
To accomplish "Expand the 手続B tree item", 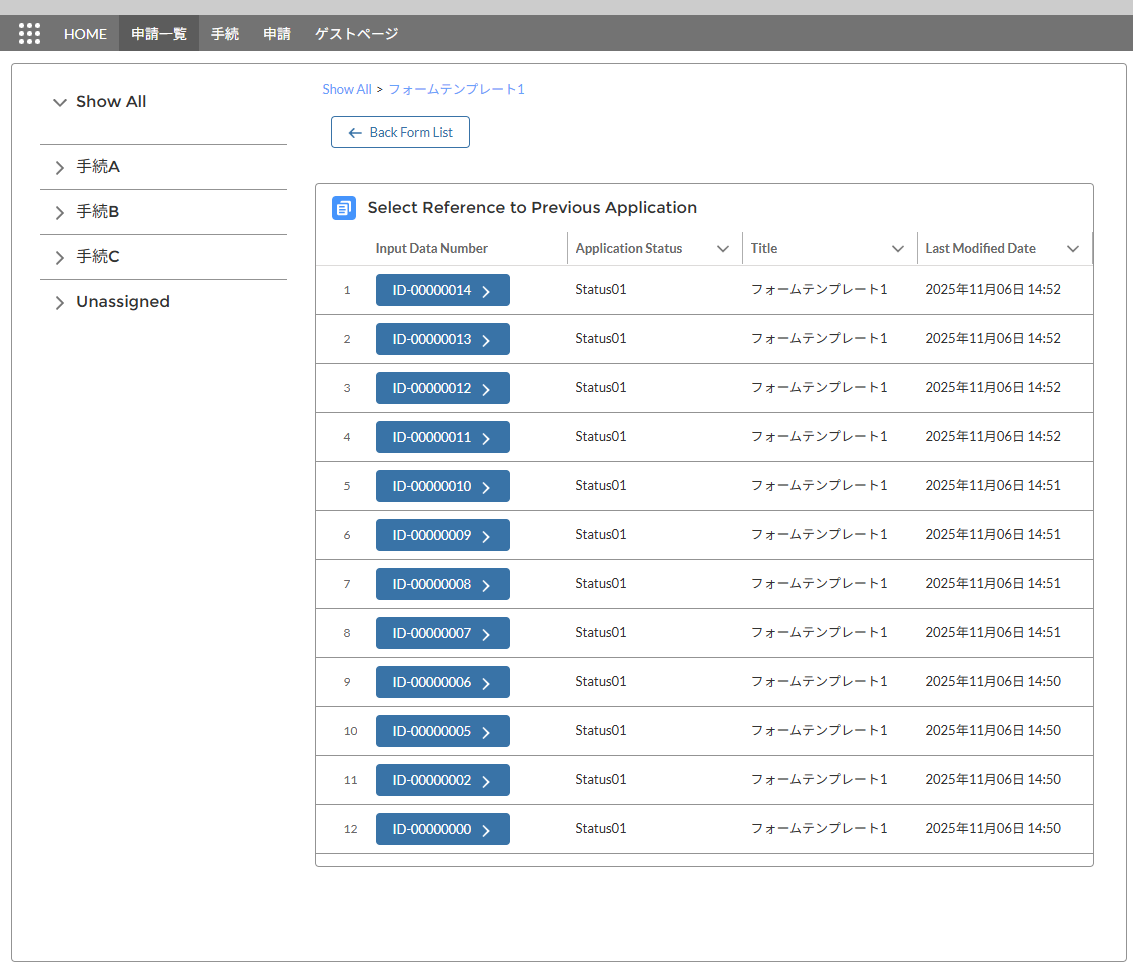I will click(60, 213).
